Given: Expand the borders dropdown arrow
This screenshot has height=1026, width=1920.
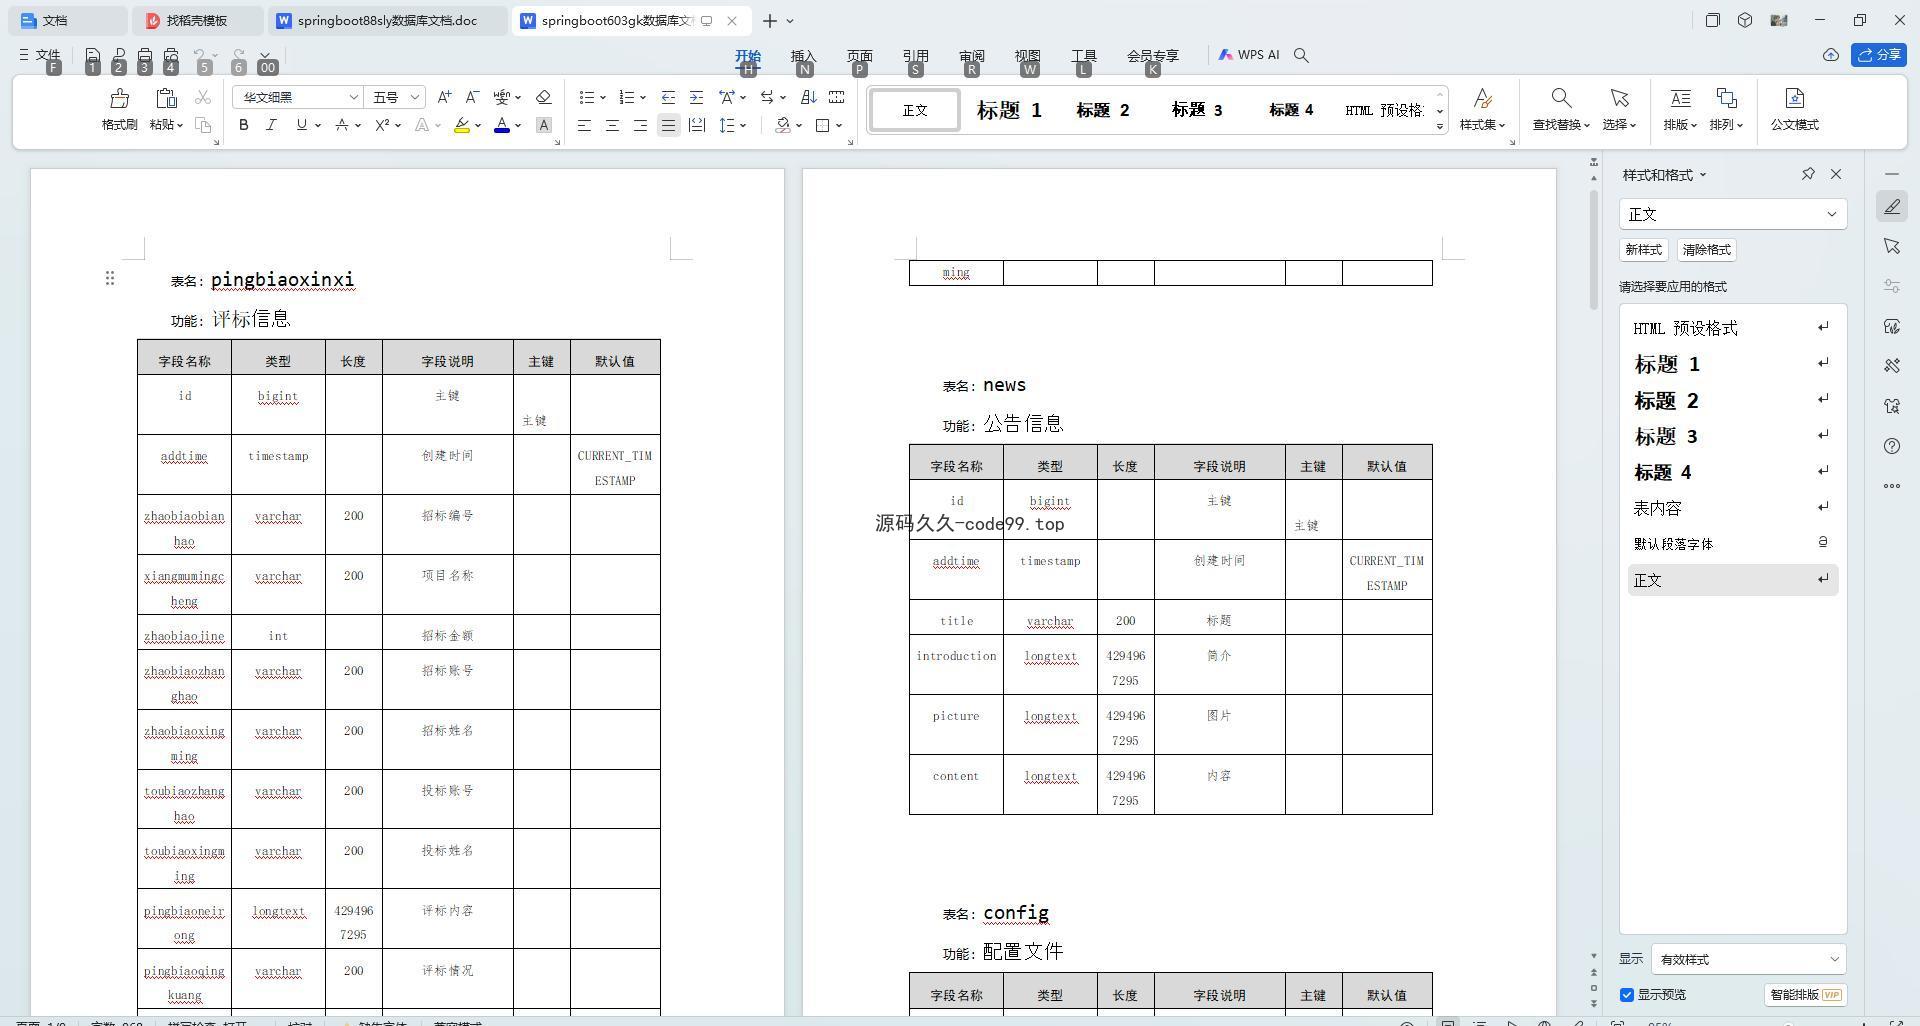Looking at the screenshot, I should (x=838, y=125).
